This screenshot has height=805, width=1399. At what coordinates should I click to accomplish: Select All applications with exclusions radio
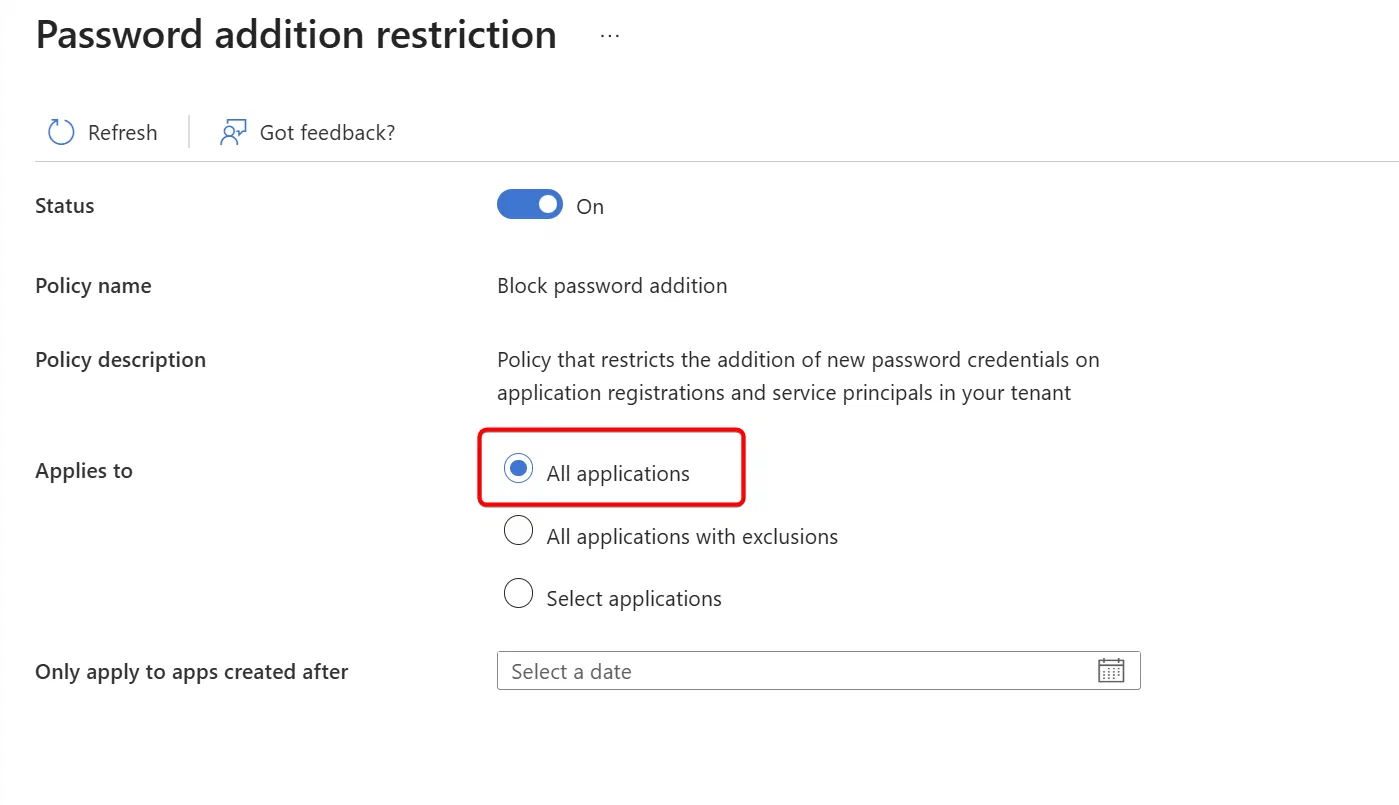(x=518, y=530)
